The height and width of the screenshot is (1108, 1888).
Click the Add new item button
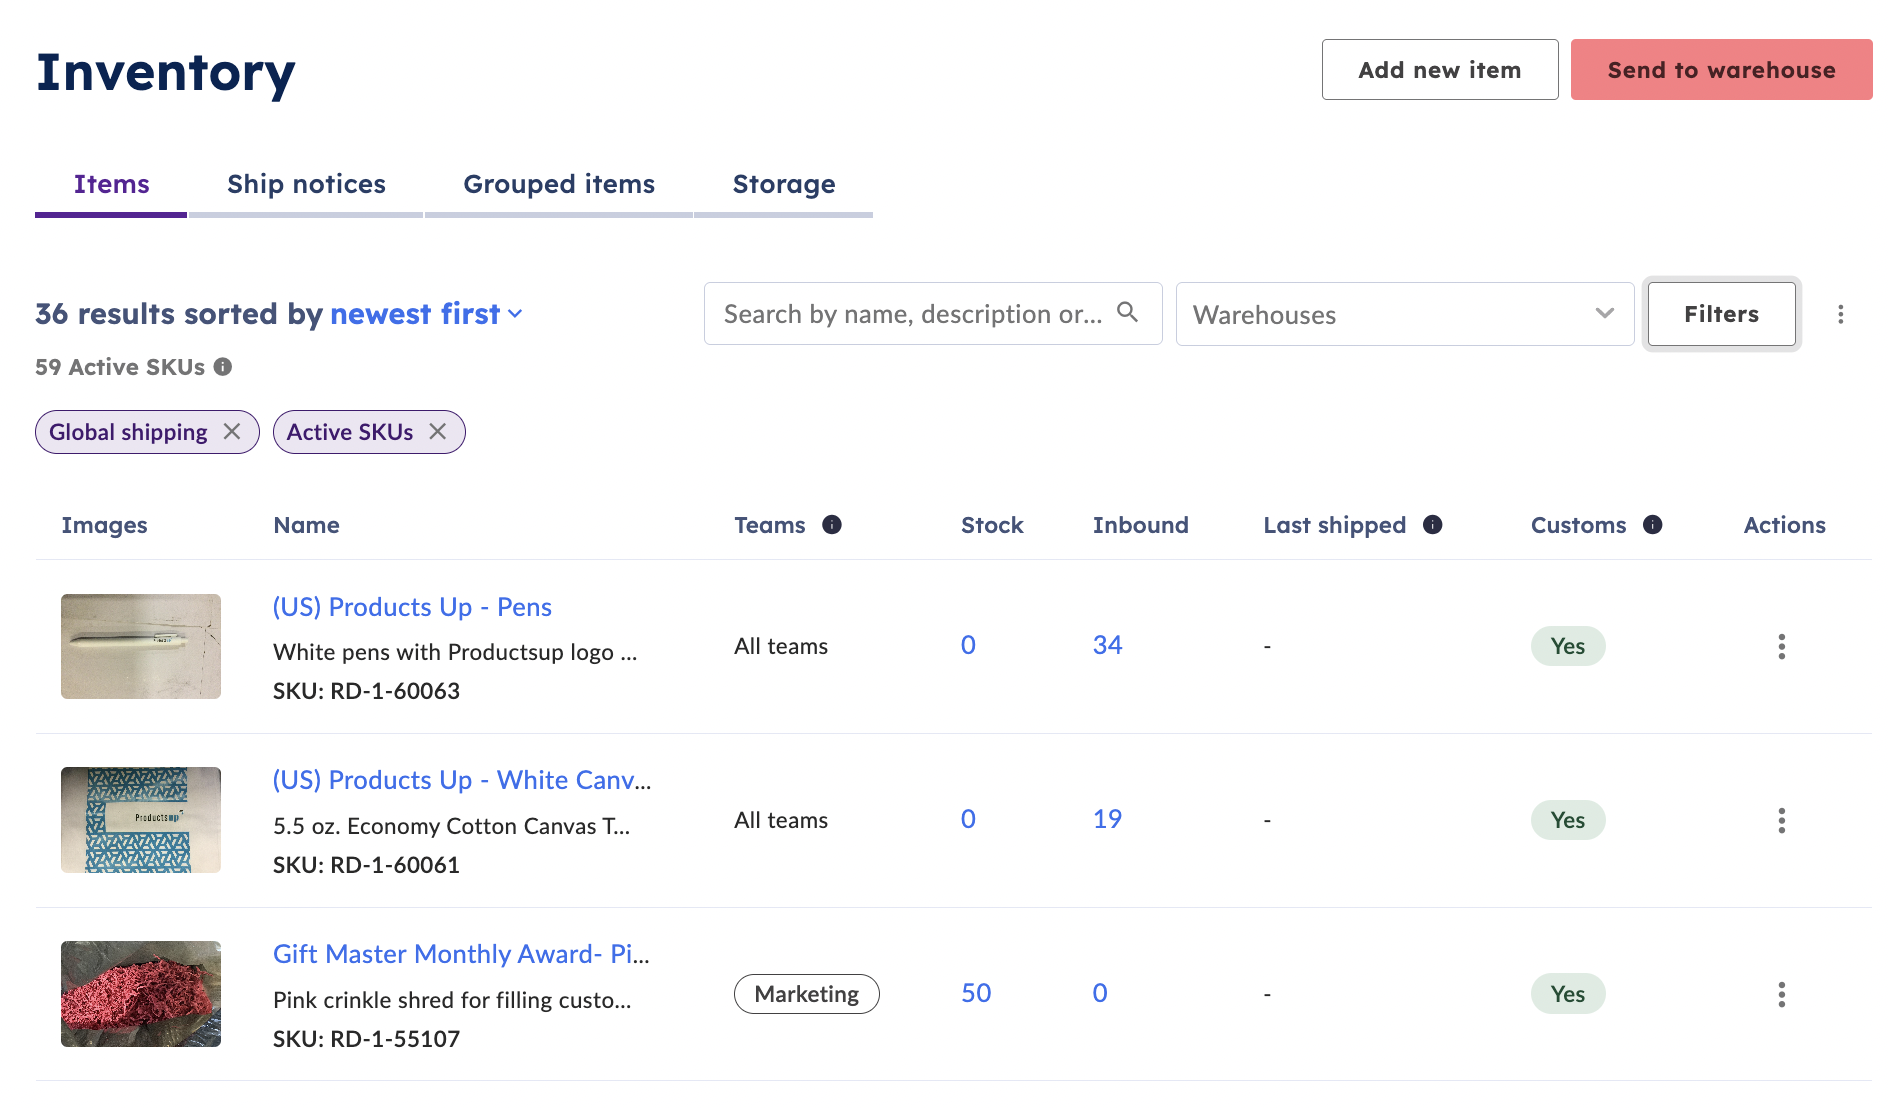[1440, 70]
